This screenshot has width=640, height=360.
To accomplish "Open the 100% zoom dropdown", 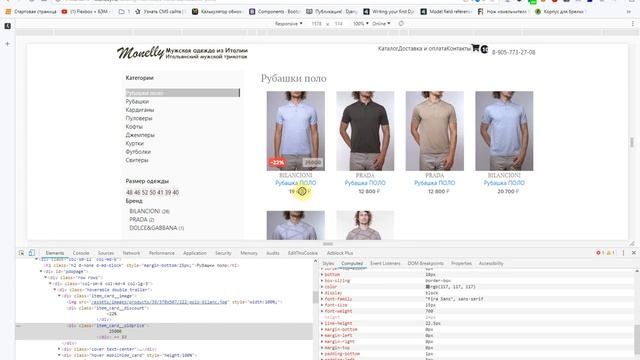I will click(361, 24).
